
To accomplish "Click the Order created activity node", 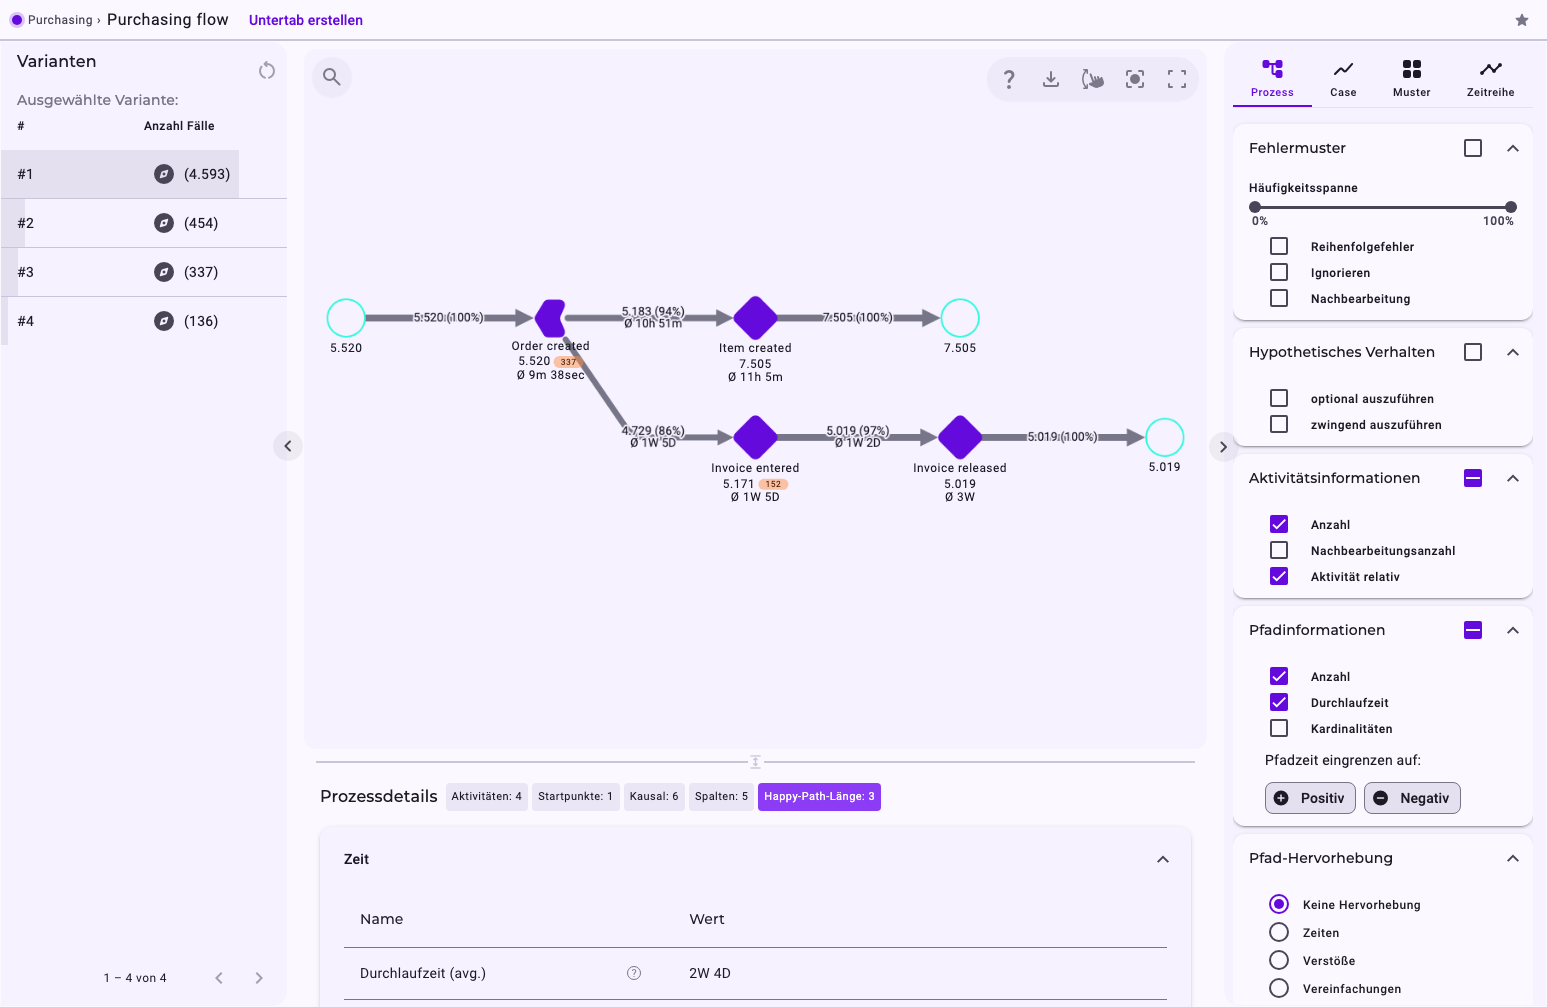I will tap(550, 318).
